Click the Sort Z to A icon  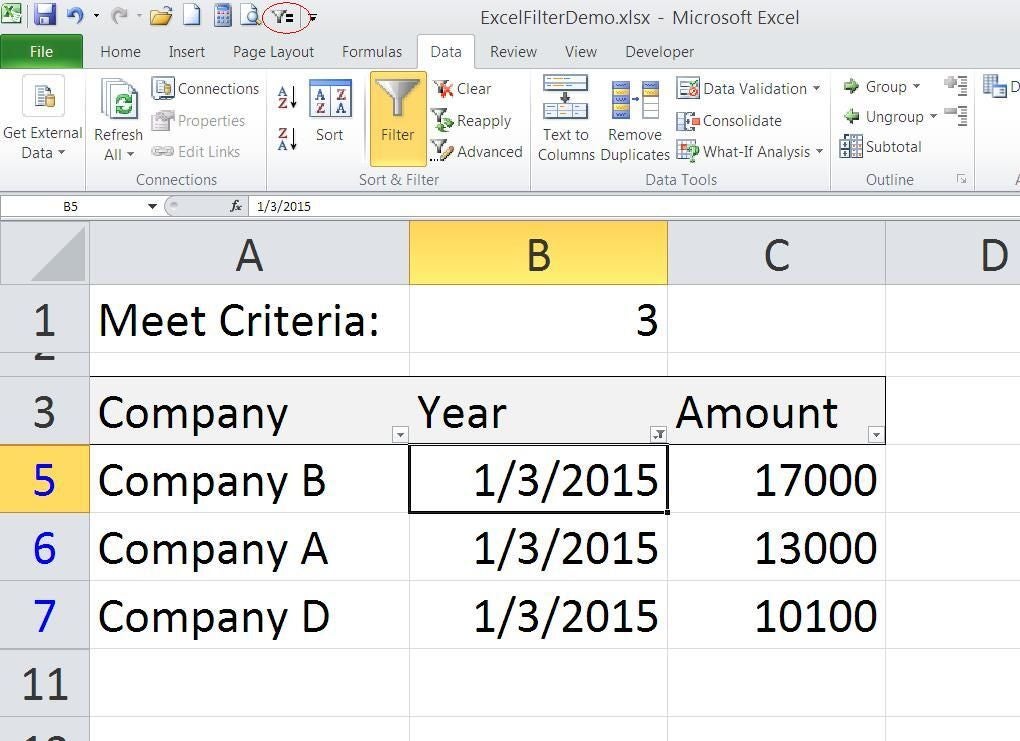coord(287,138)
